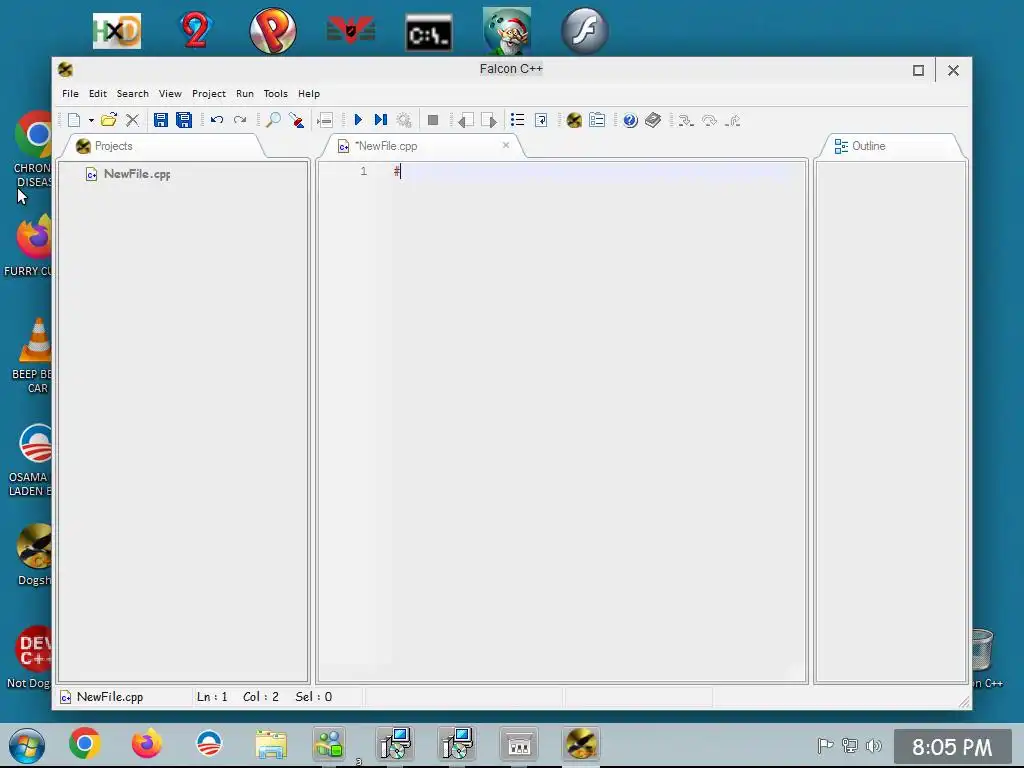1024x768 pixels.
Task: Click line number 1 in gutter
Action: pyautogui.click(x=364, y=171)
